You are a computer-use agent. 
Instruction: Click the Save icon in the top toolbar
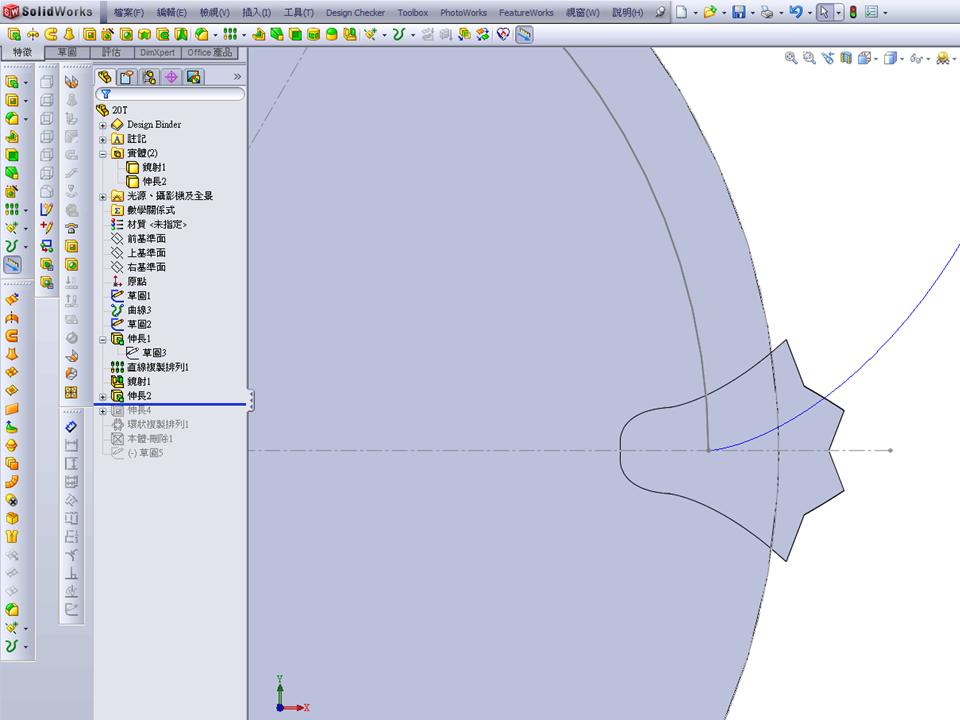point(739,12)
